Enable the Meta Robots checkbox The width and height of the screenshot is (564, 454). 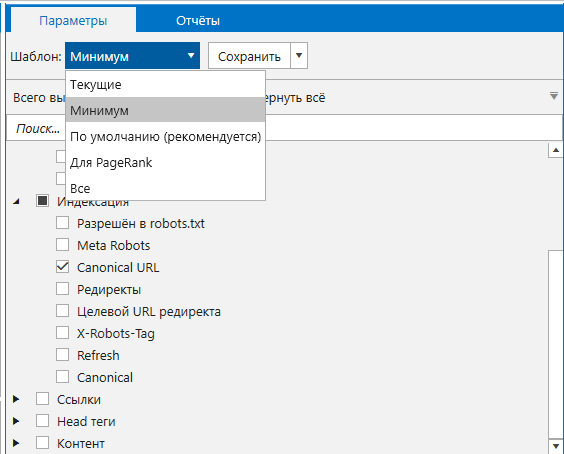63,245
